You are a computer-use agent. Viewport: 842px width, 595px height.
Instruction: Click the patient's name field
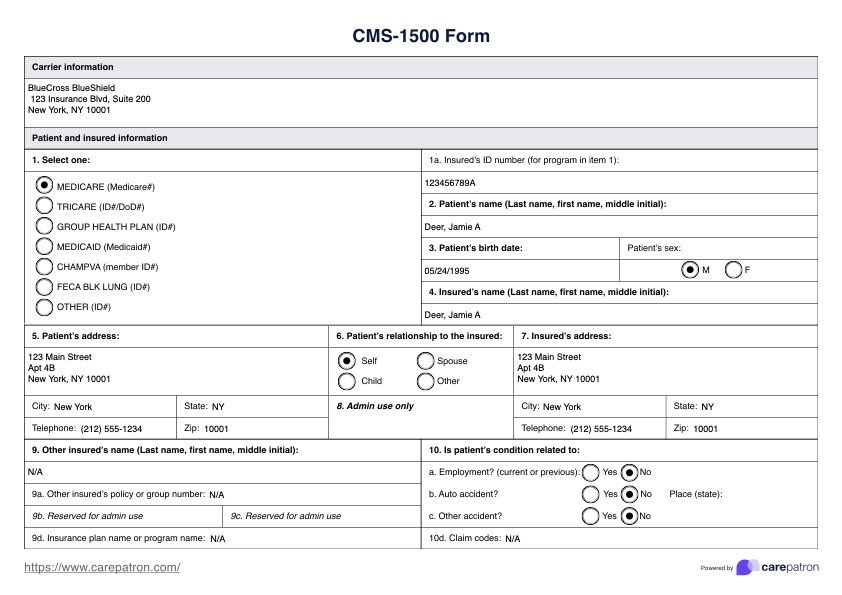[620, 227]
